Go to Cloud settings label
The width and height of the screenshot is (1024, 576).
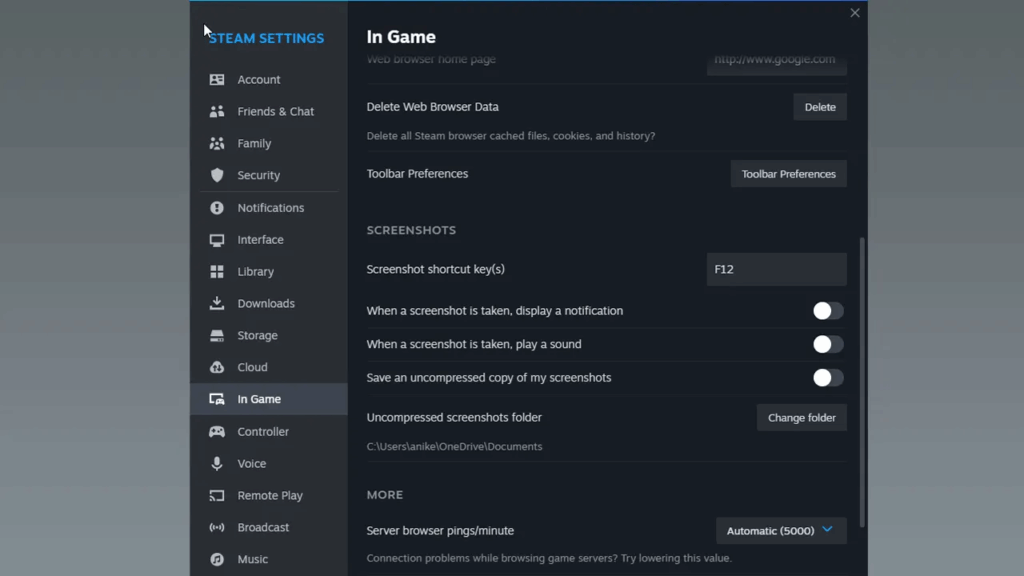[x=252, y=367]
